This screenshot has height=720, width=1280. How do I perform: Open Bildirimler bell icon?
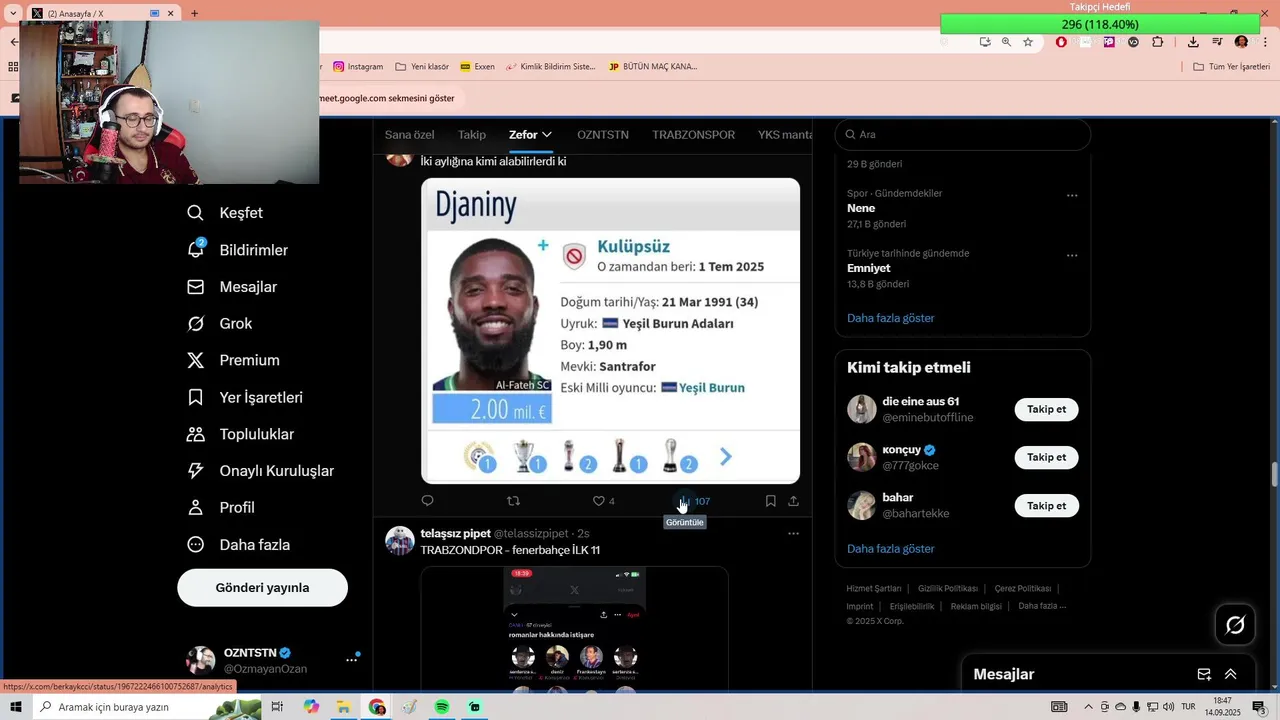(x=196, y=250)
